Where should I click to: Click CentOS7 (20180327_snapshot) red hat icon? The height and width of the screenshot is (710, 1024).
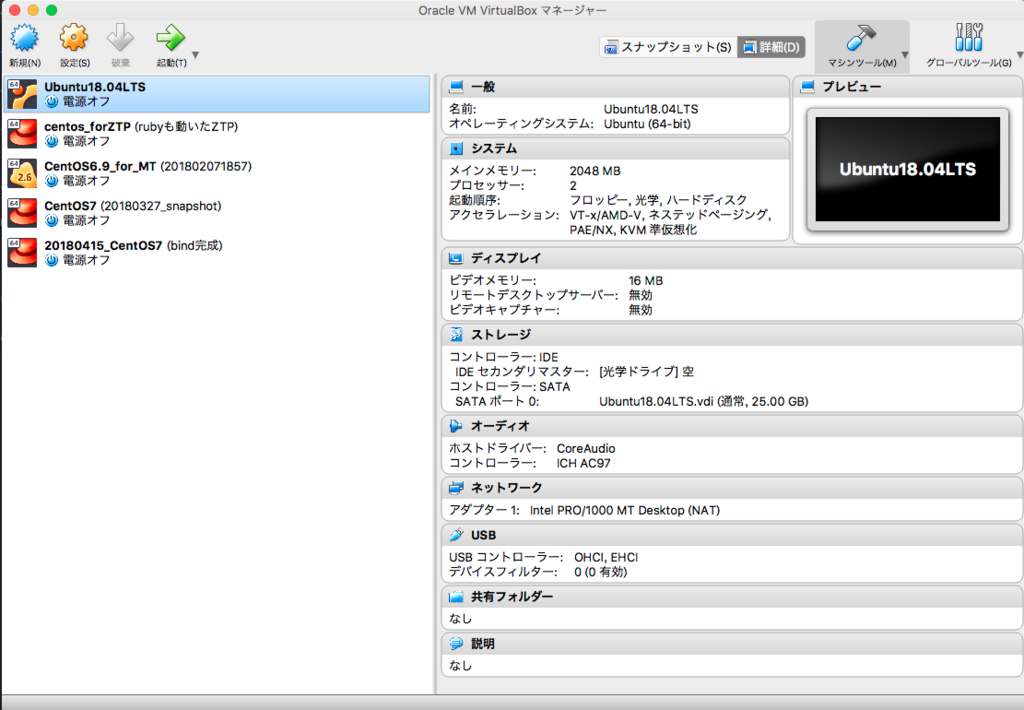(22, 213)
